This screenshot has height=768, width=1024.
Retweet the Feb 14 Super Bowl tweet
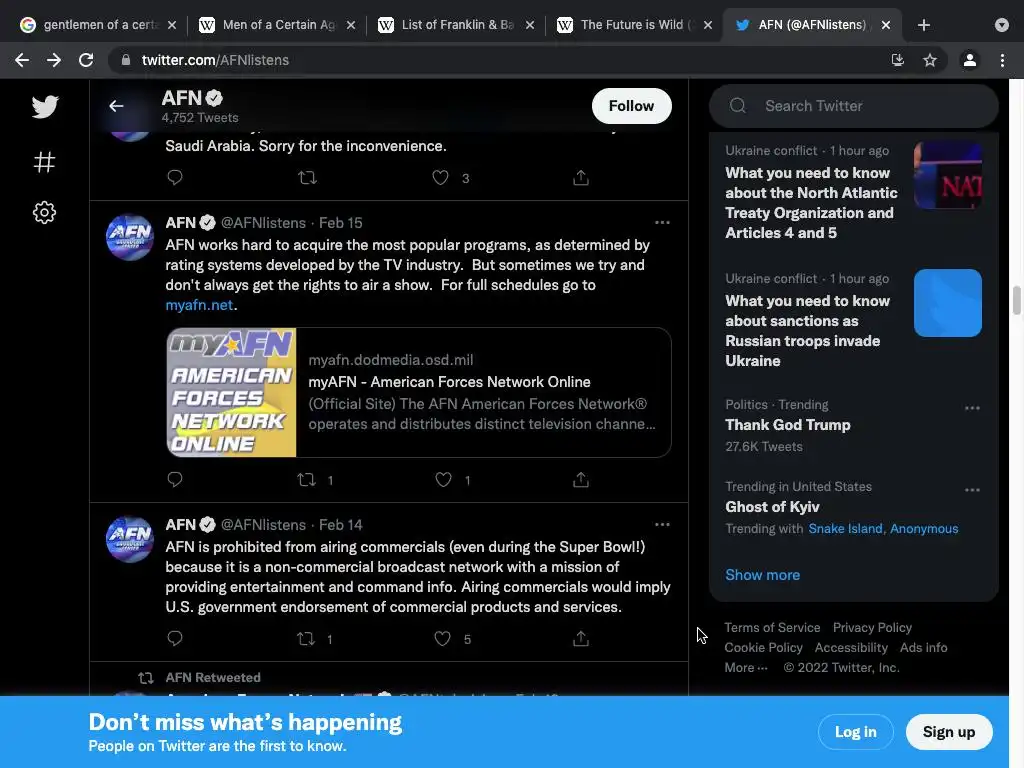coord(306,638)
